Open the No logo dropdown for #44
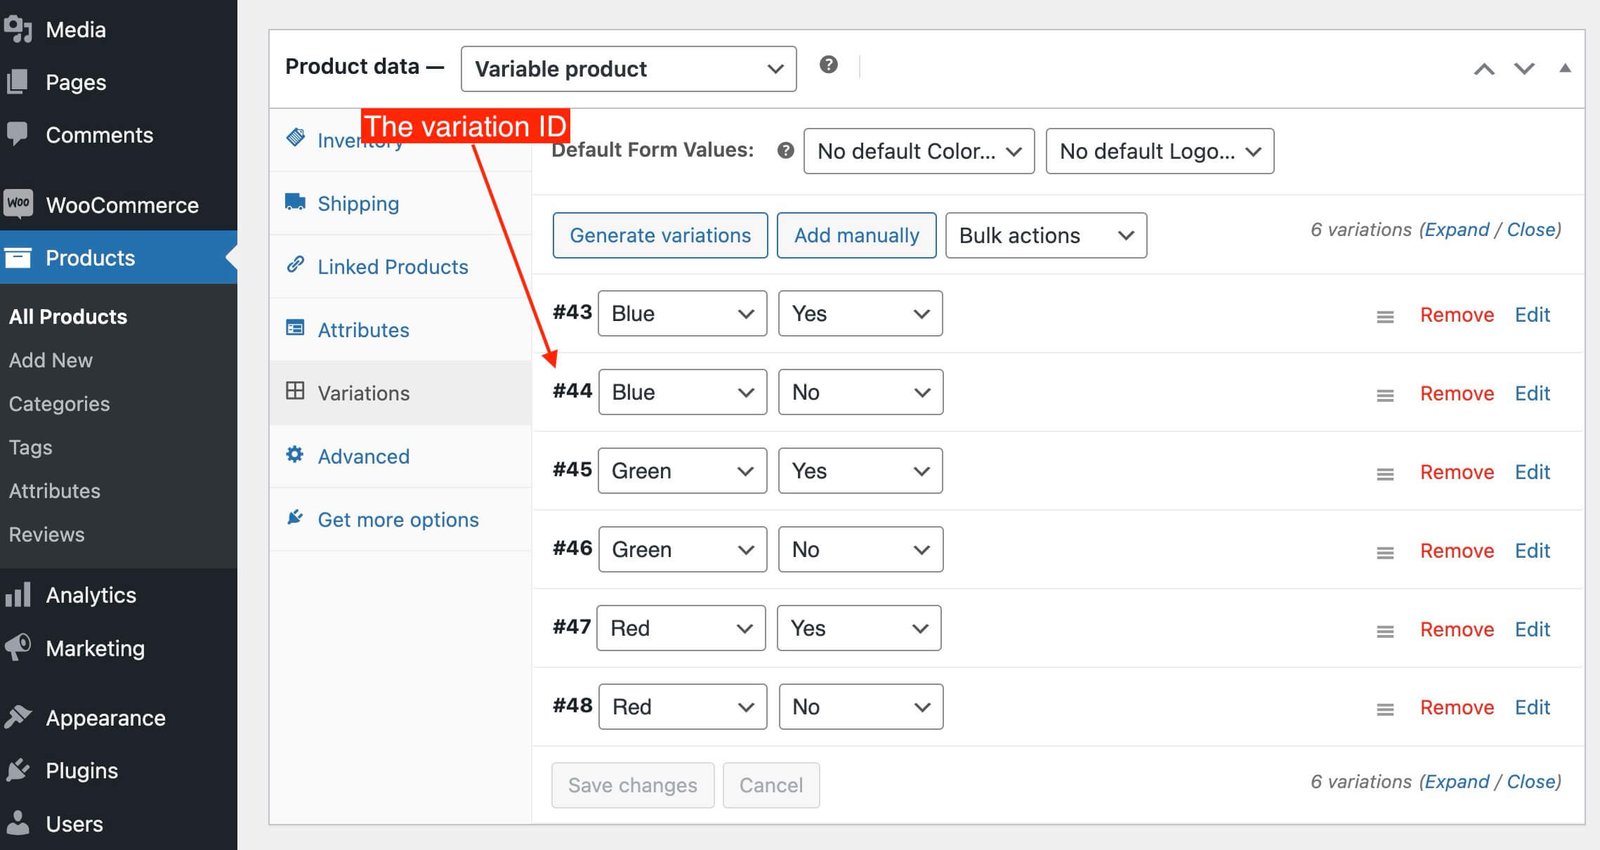Viewport: 1600px width, 850px height. [861, 392]
